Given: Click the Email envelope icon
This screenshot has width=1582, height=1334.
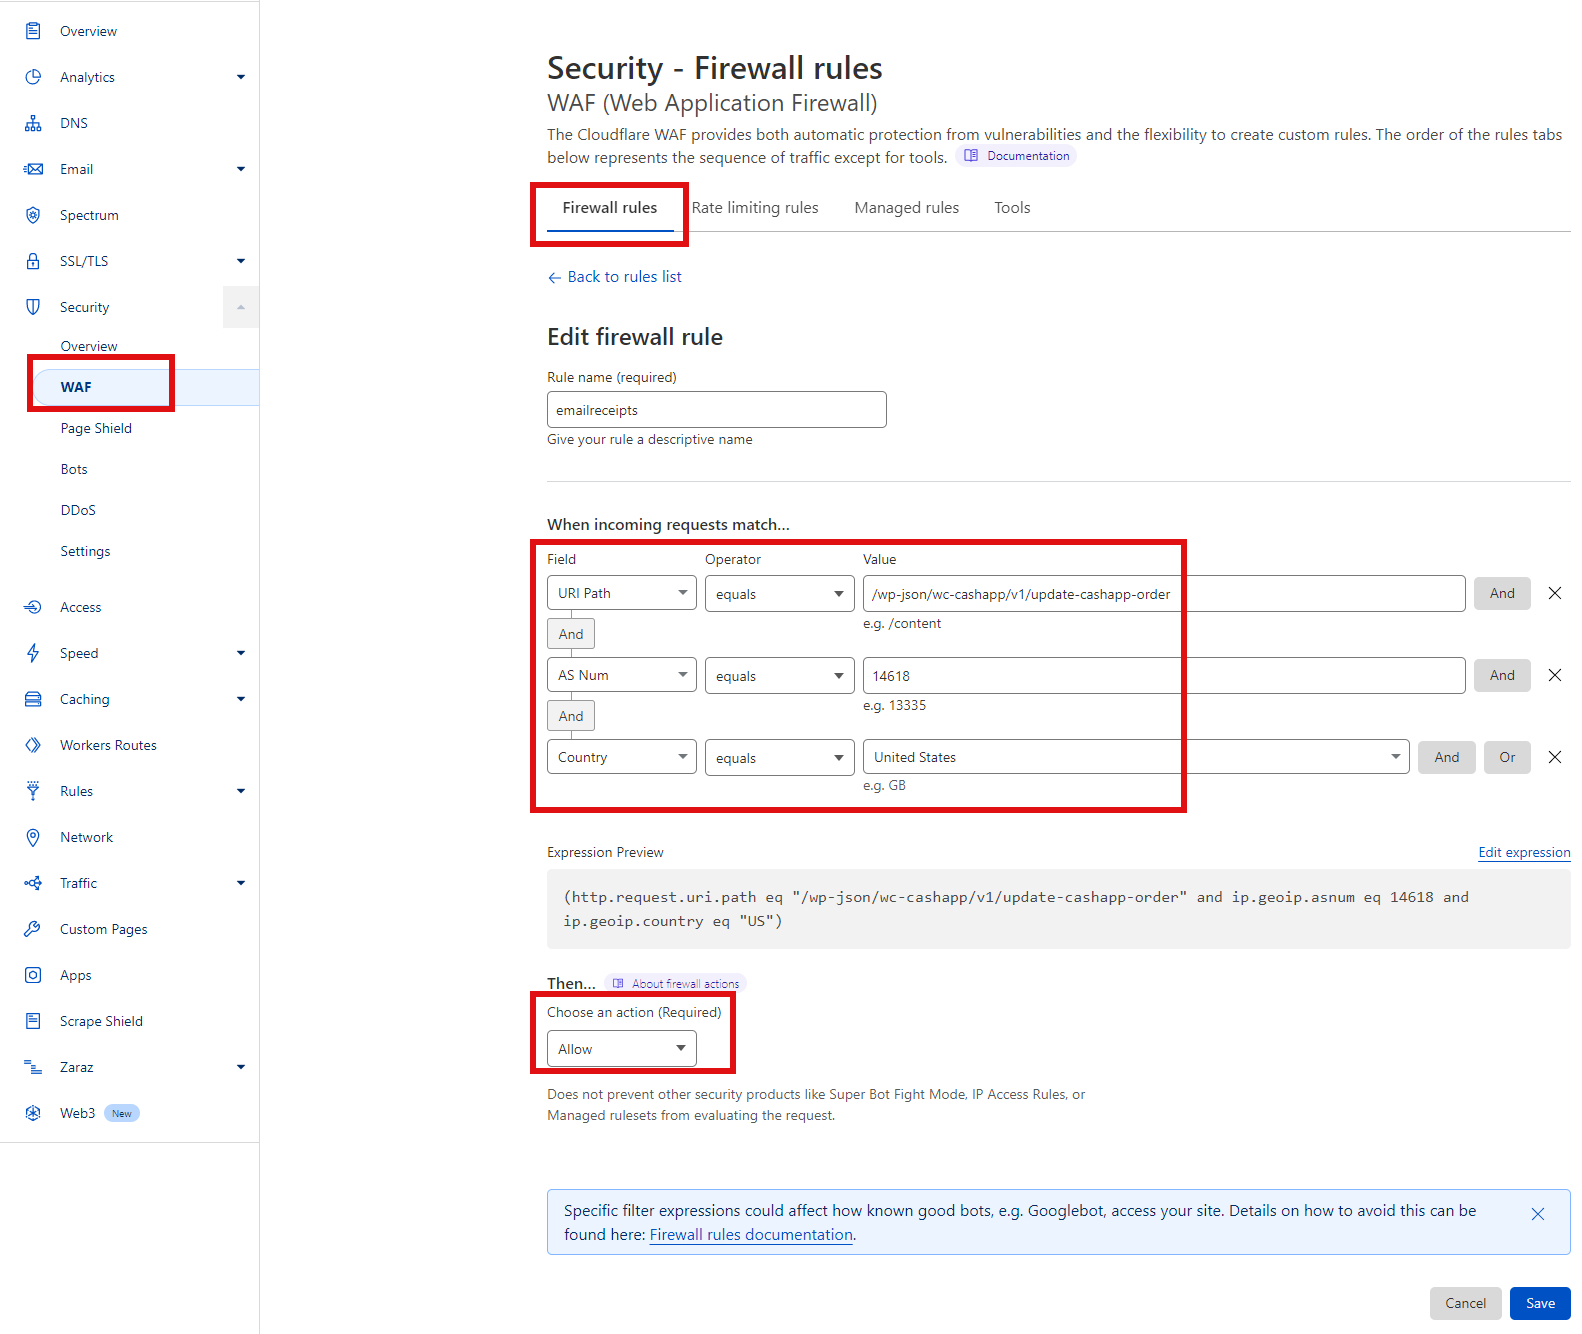Looking at the screenshot, I should [33, 169].
